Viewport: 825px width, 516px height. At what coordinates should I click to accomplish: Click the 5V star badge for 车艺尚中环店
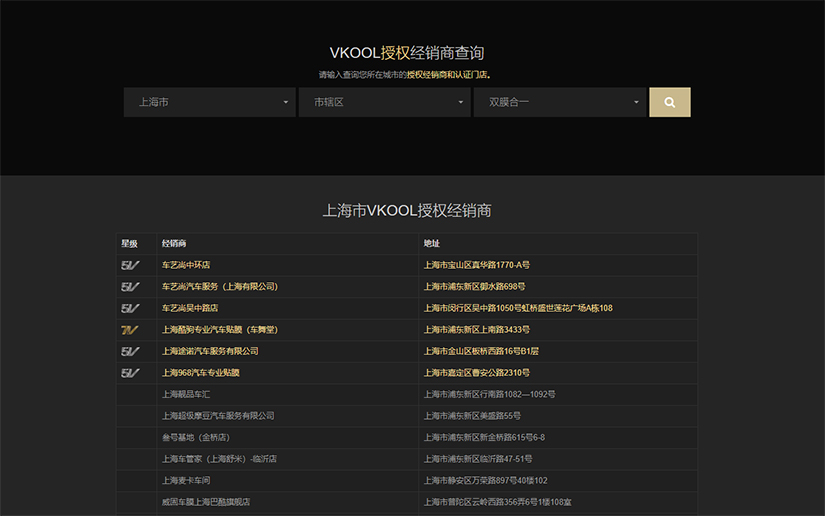tap(130, 265)
